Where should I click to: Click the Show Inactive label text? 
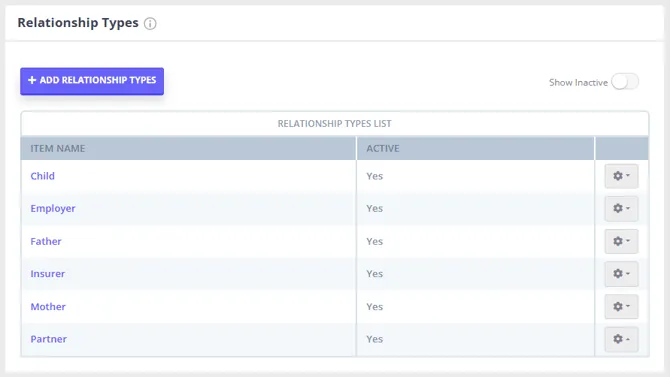(x=578, y=82)
